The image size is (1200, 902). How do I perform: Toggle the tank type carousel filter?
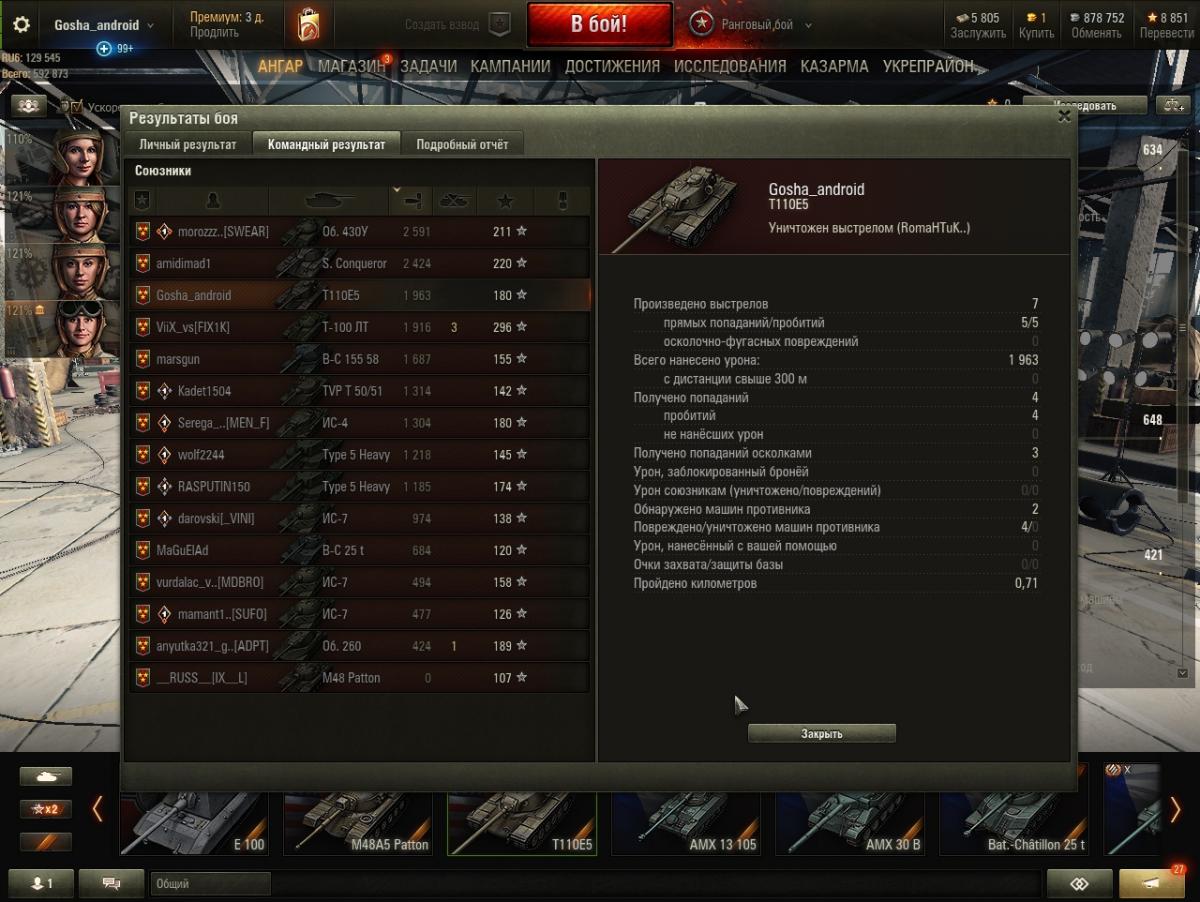(x=46, y=776)
